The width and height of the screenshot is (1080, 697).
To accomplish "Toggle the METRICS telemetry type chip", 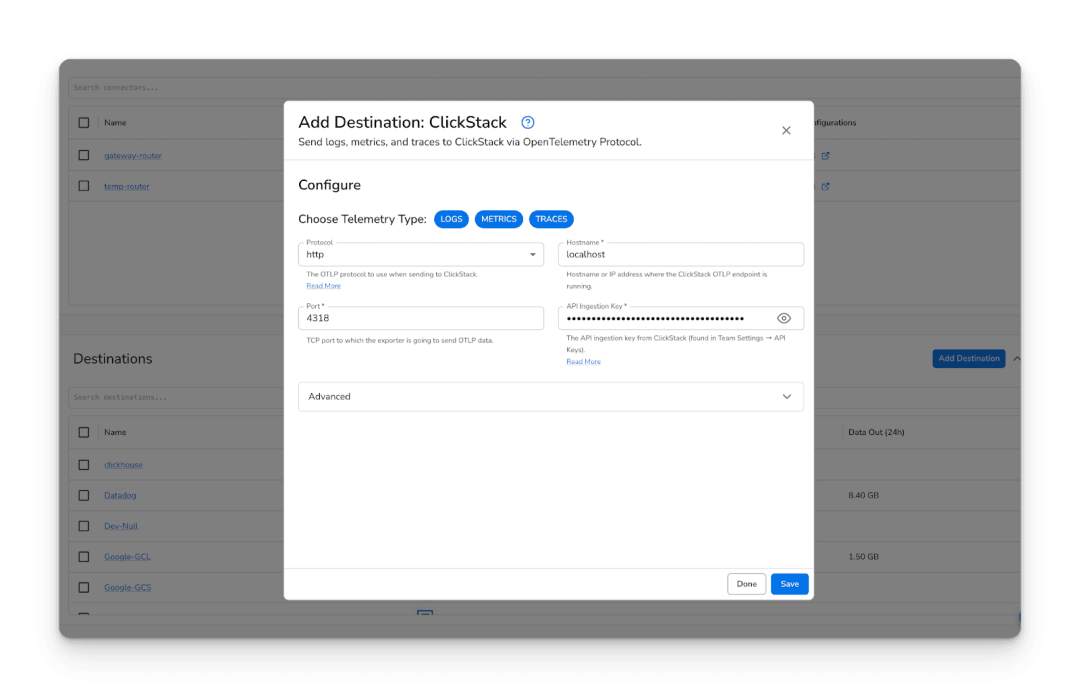I will 499,219.
